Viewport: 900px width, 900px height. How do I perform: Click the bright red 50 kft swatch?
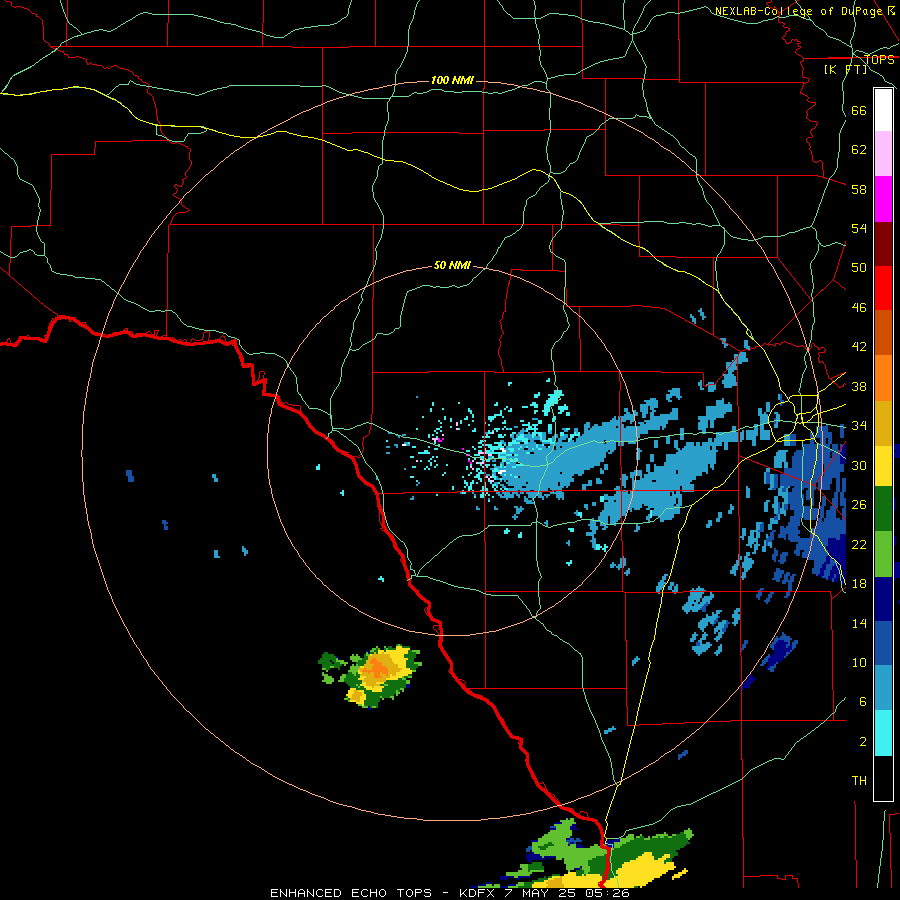click(x=883, y=288)
